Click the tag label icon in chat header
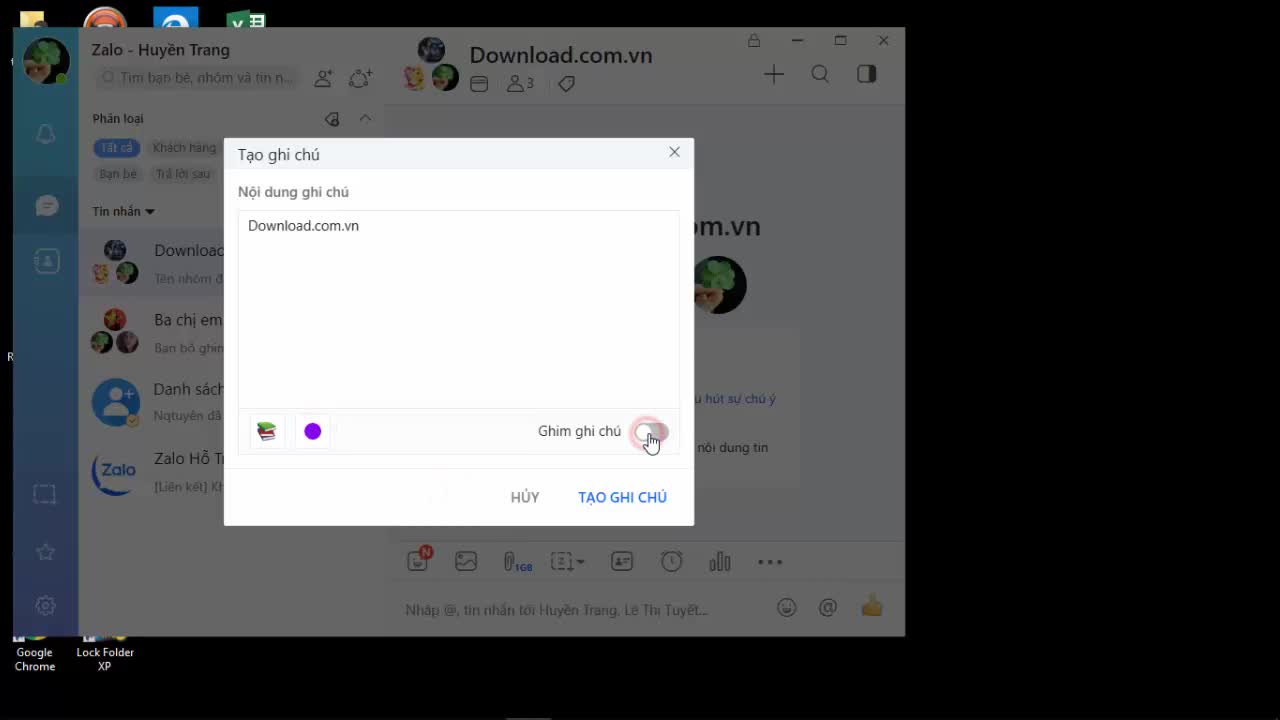 point(566,84)
